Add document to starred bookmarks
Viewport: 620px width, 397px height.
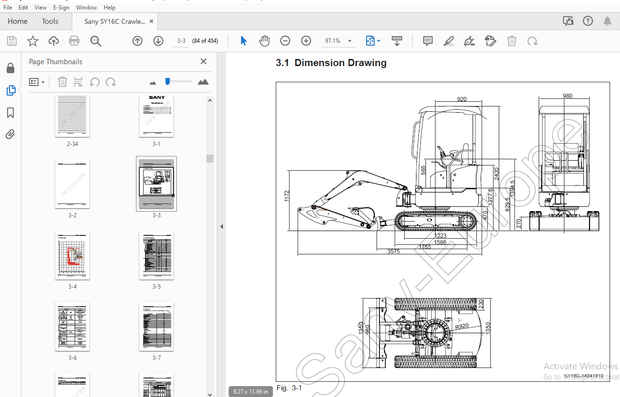pyautogui.click(x=33, y=41)
